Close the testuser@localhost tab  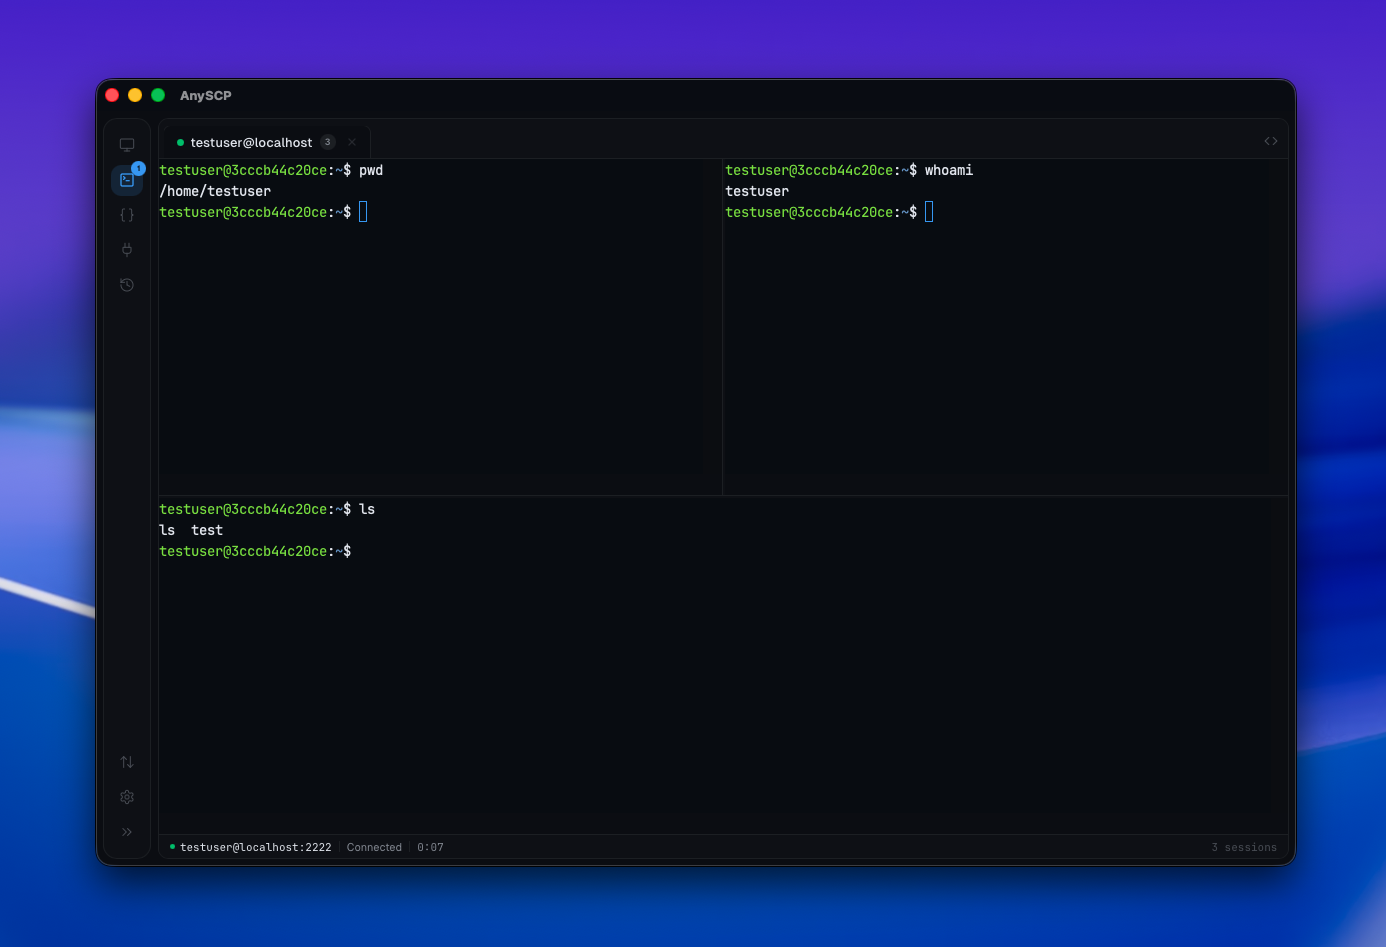(352, 142)
